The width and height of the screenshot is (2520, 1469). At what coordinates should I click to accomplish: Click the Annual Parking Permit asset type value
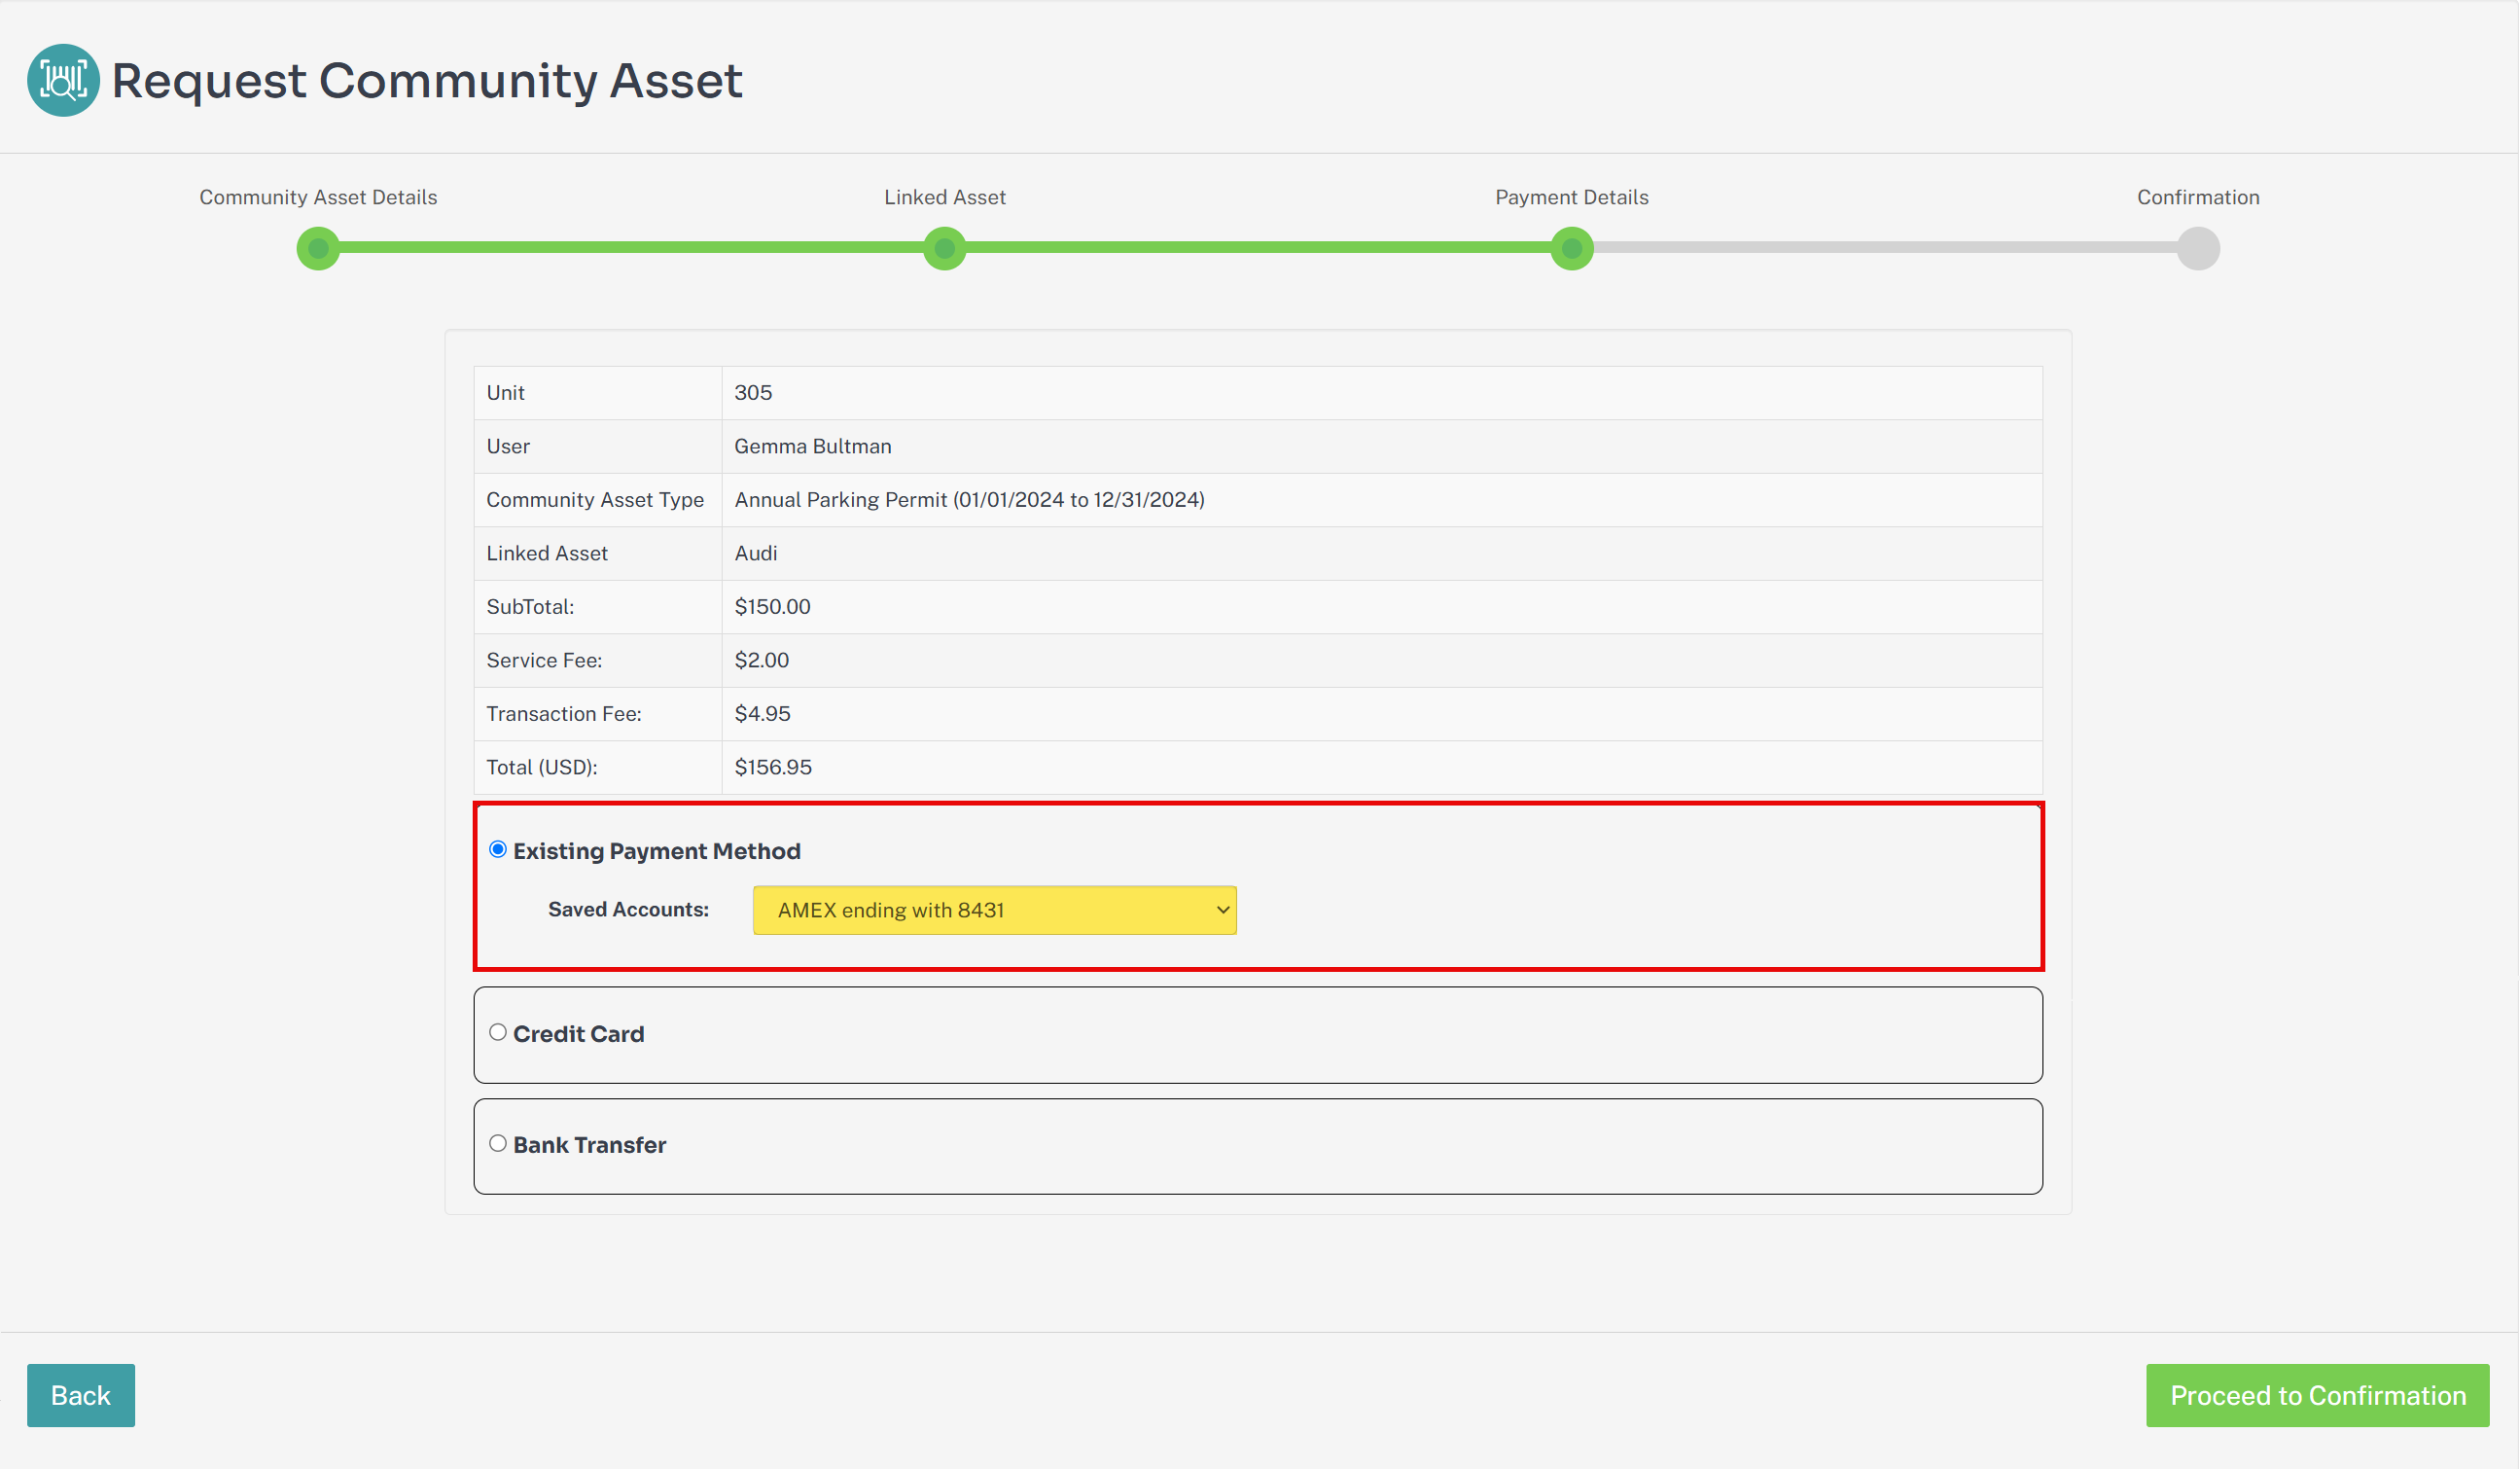[969, 500]
